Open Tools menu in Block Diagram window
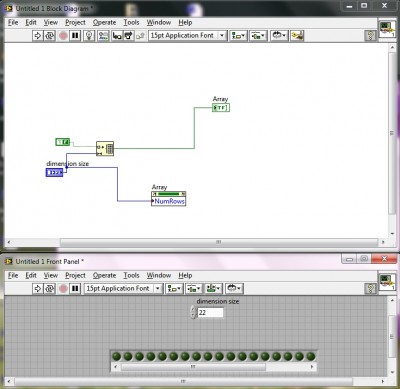The width and height of the screenshot is (400, 389). 131,22
